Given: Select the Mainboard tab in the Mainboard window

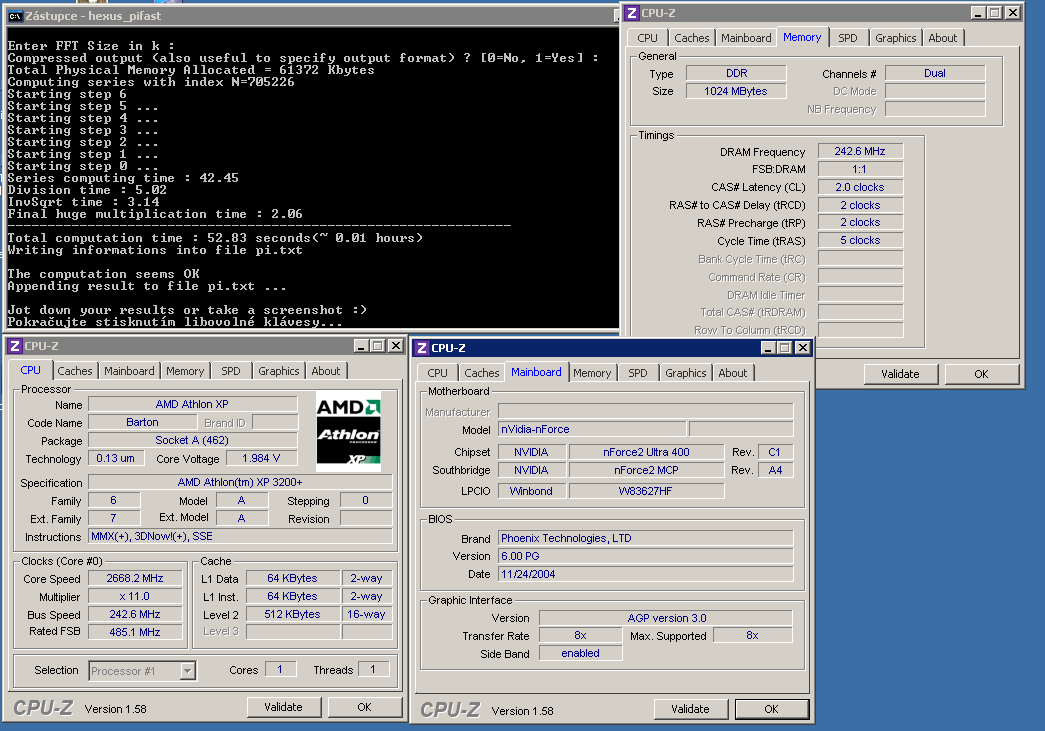Looking at the screenshot, I should click(x=536, y=372).
